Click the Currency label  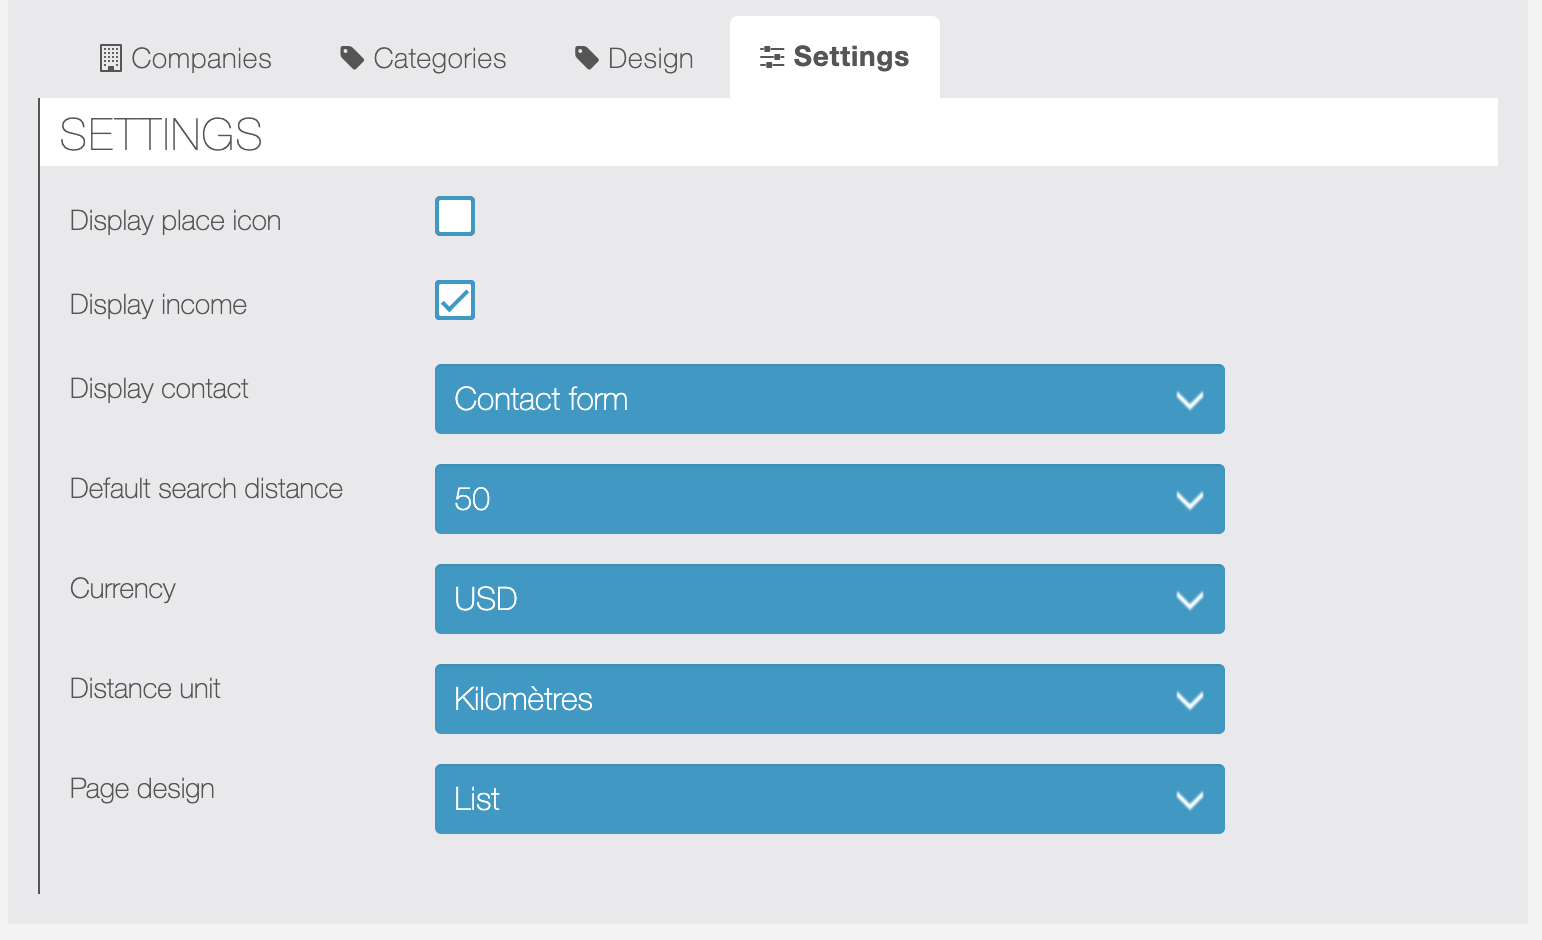(x=123, y=589)
